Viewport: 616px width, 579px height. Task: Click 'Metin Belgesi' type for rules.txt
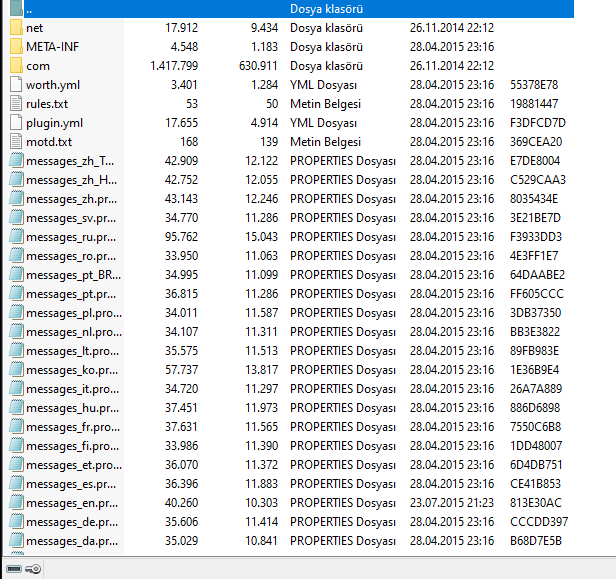tap(325, 104)
